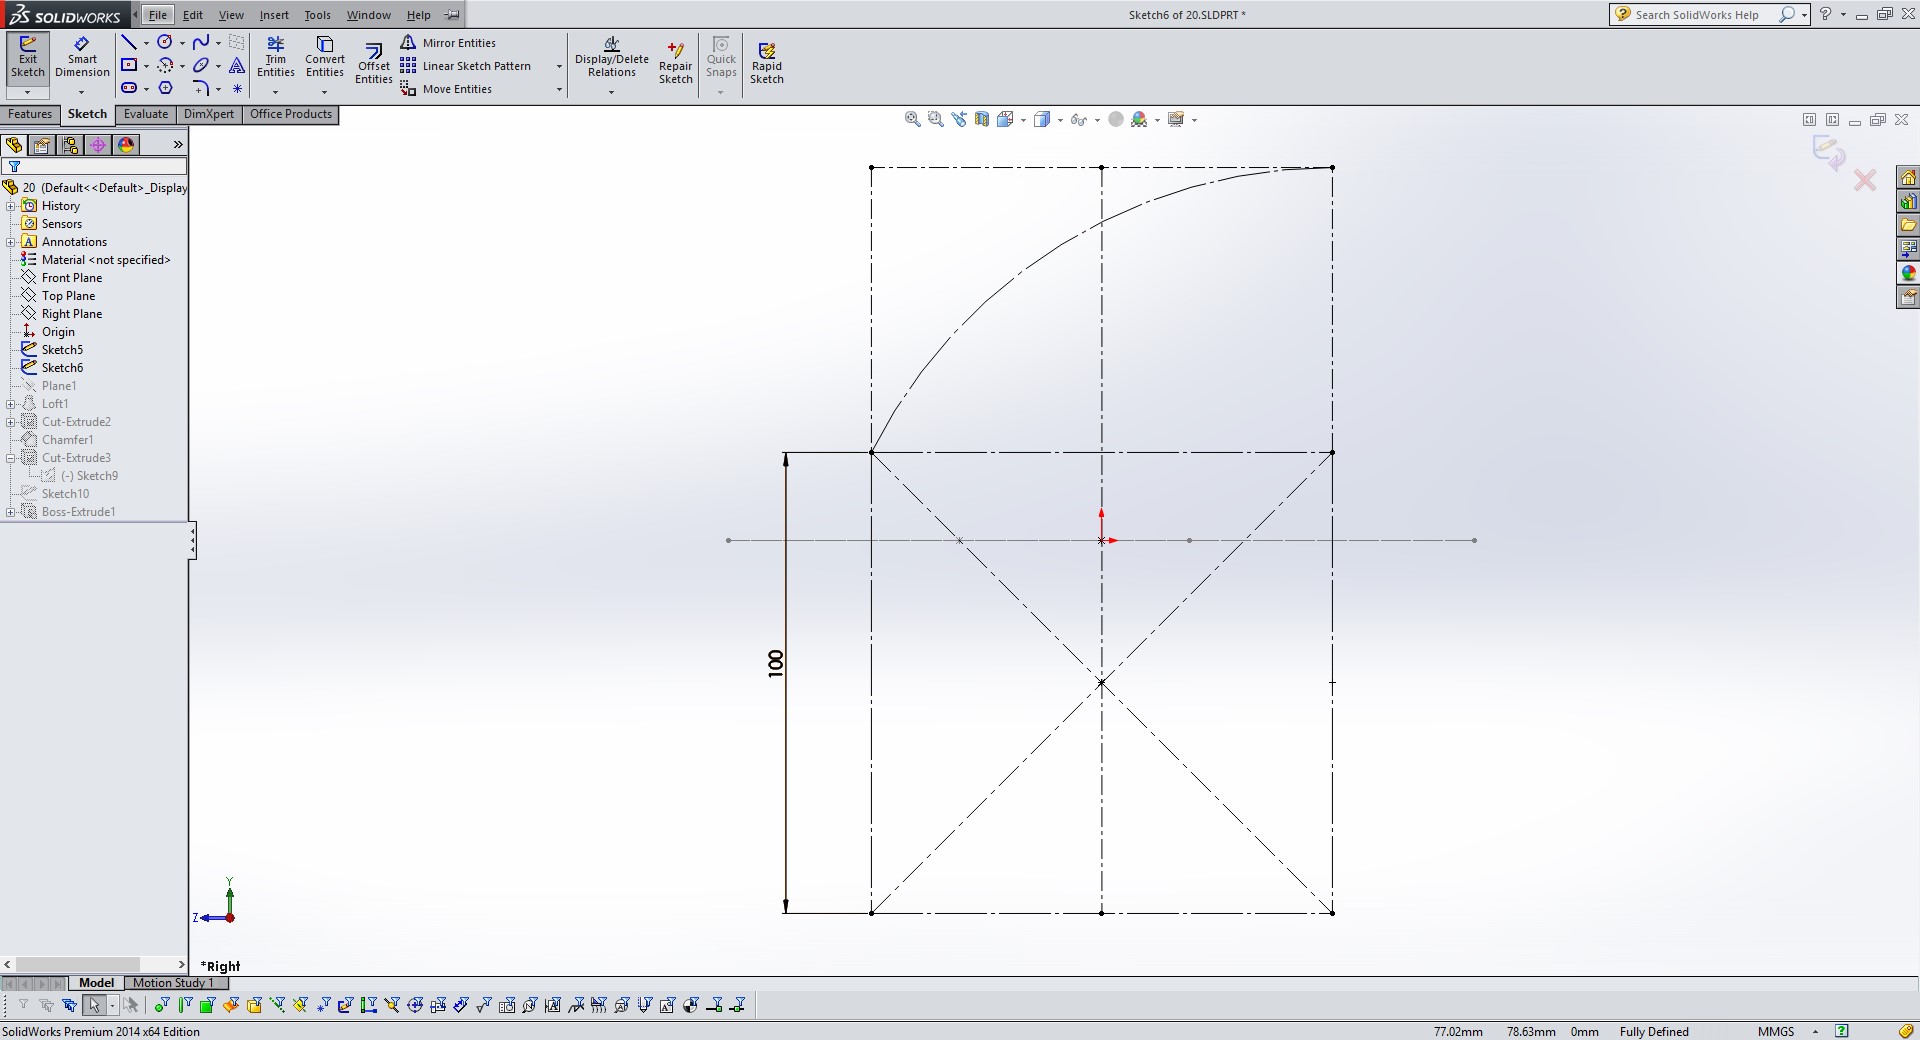Open the ConfigurationManager tab
This screenshot has height=1040, width=1920.
[70, 145]
